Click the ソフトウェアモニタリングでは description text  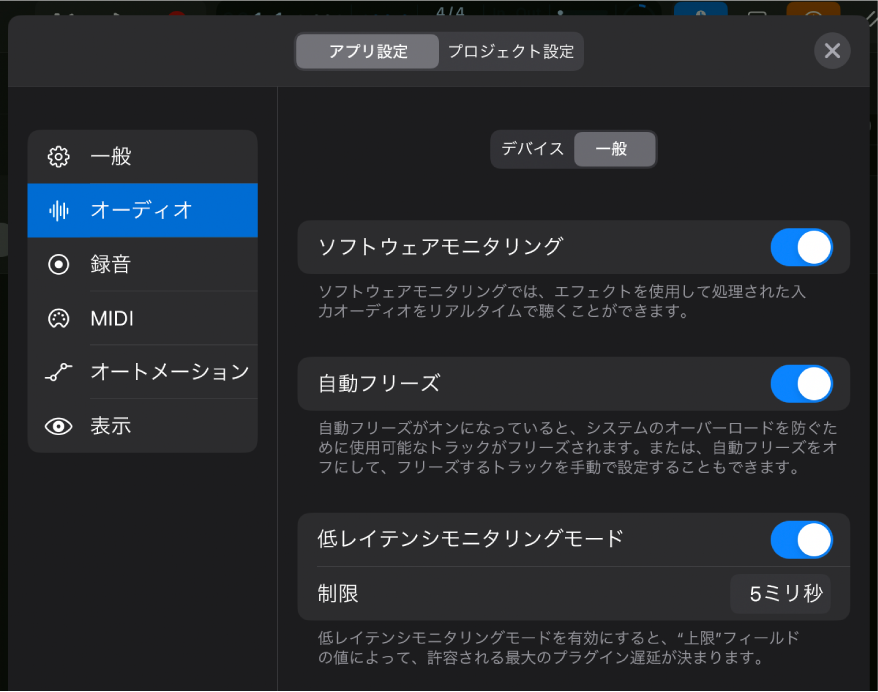point(562,301)
